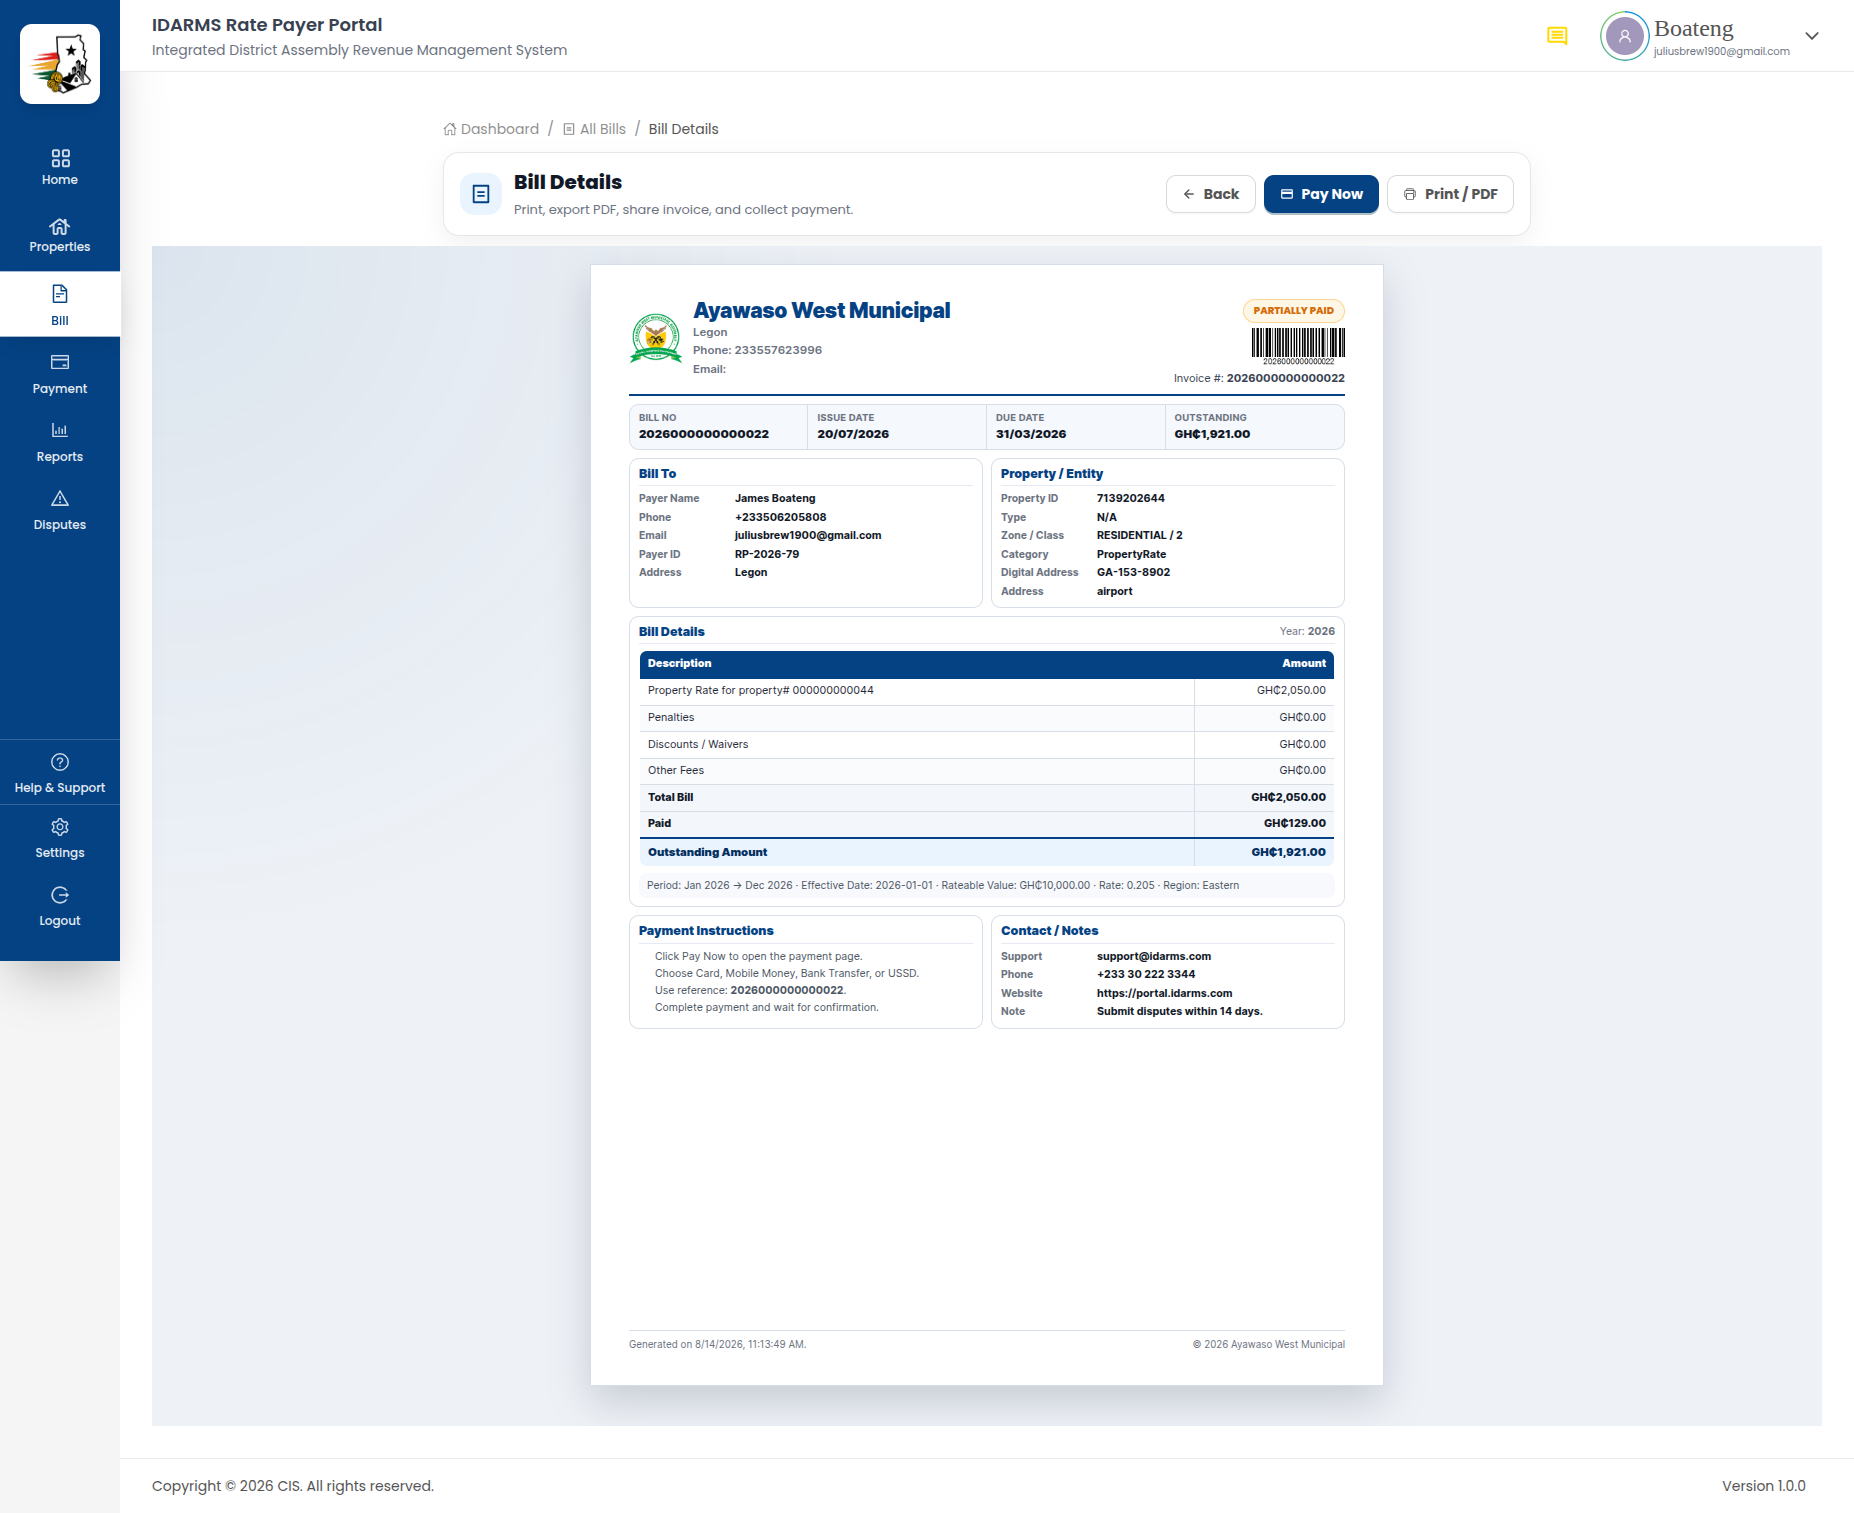Click payer phone +233506205808
1854x1513 pixels.
[780, 517]
